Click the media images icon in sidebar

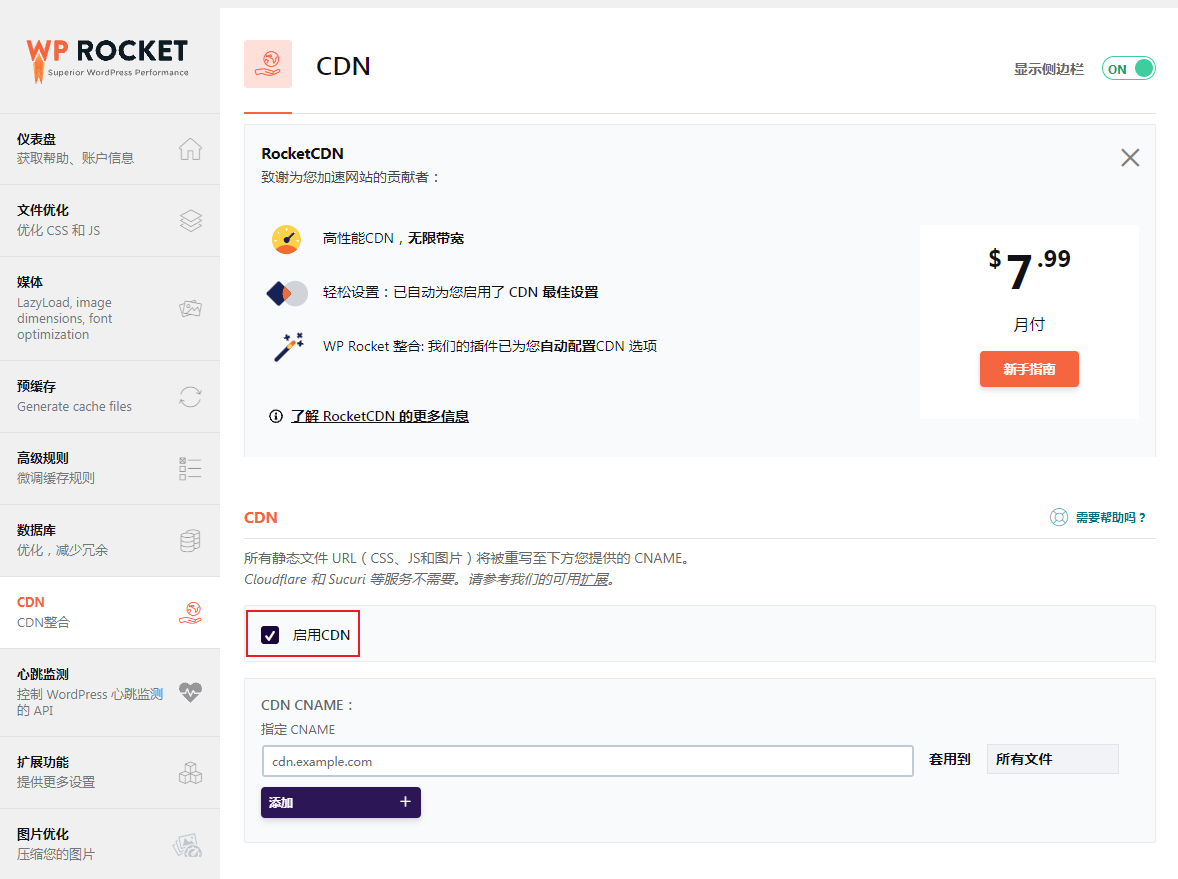coord(190,309)
